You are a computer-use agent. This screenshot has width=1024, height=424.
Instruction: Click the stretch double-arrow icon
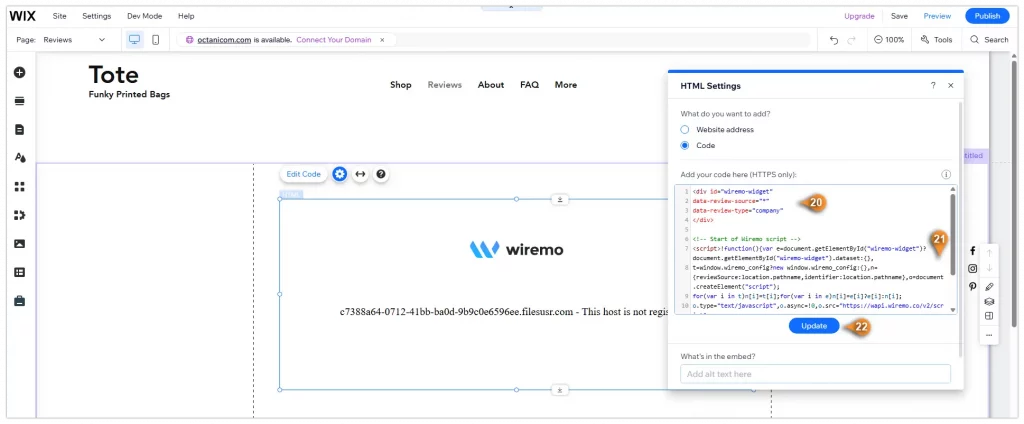(360, 174)
